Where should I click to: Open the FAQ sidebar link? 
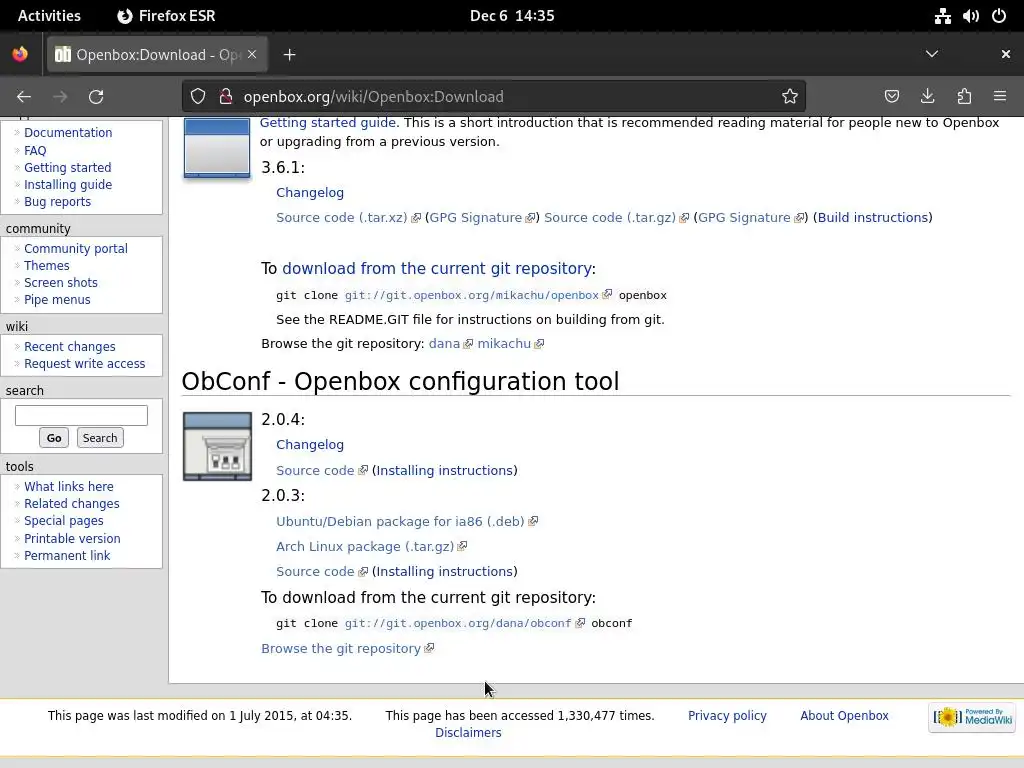coord(35,150)
